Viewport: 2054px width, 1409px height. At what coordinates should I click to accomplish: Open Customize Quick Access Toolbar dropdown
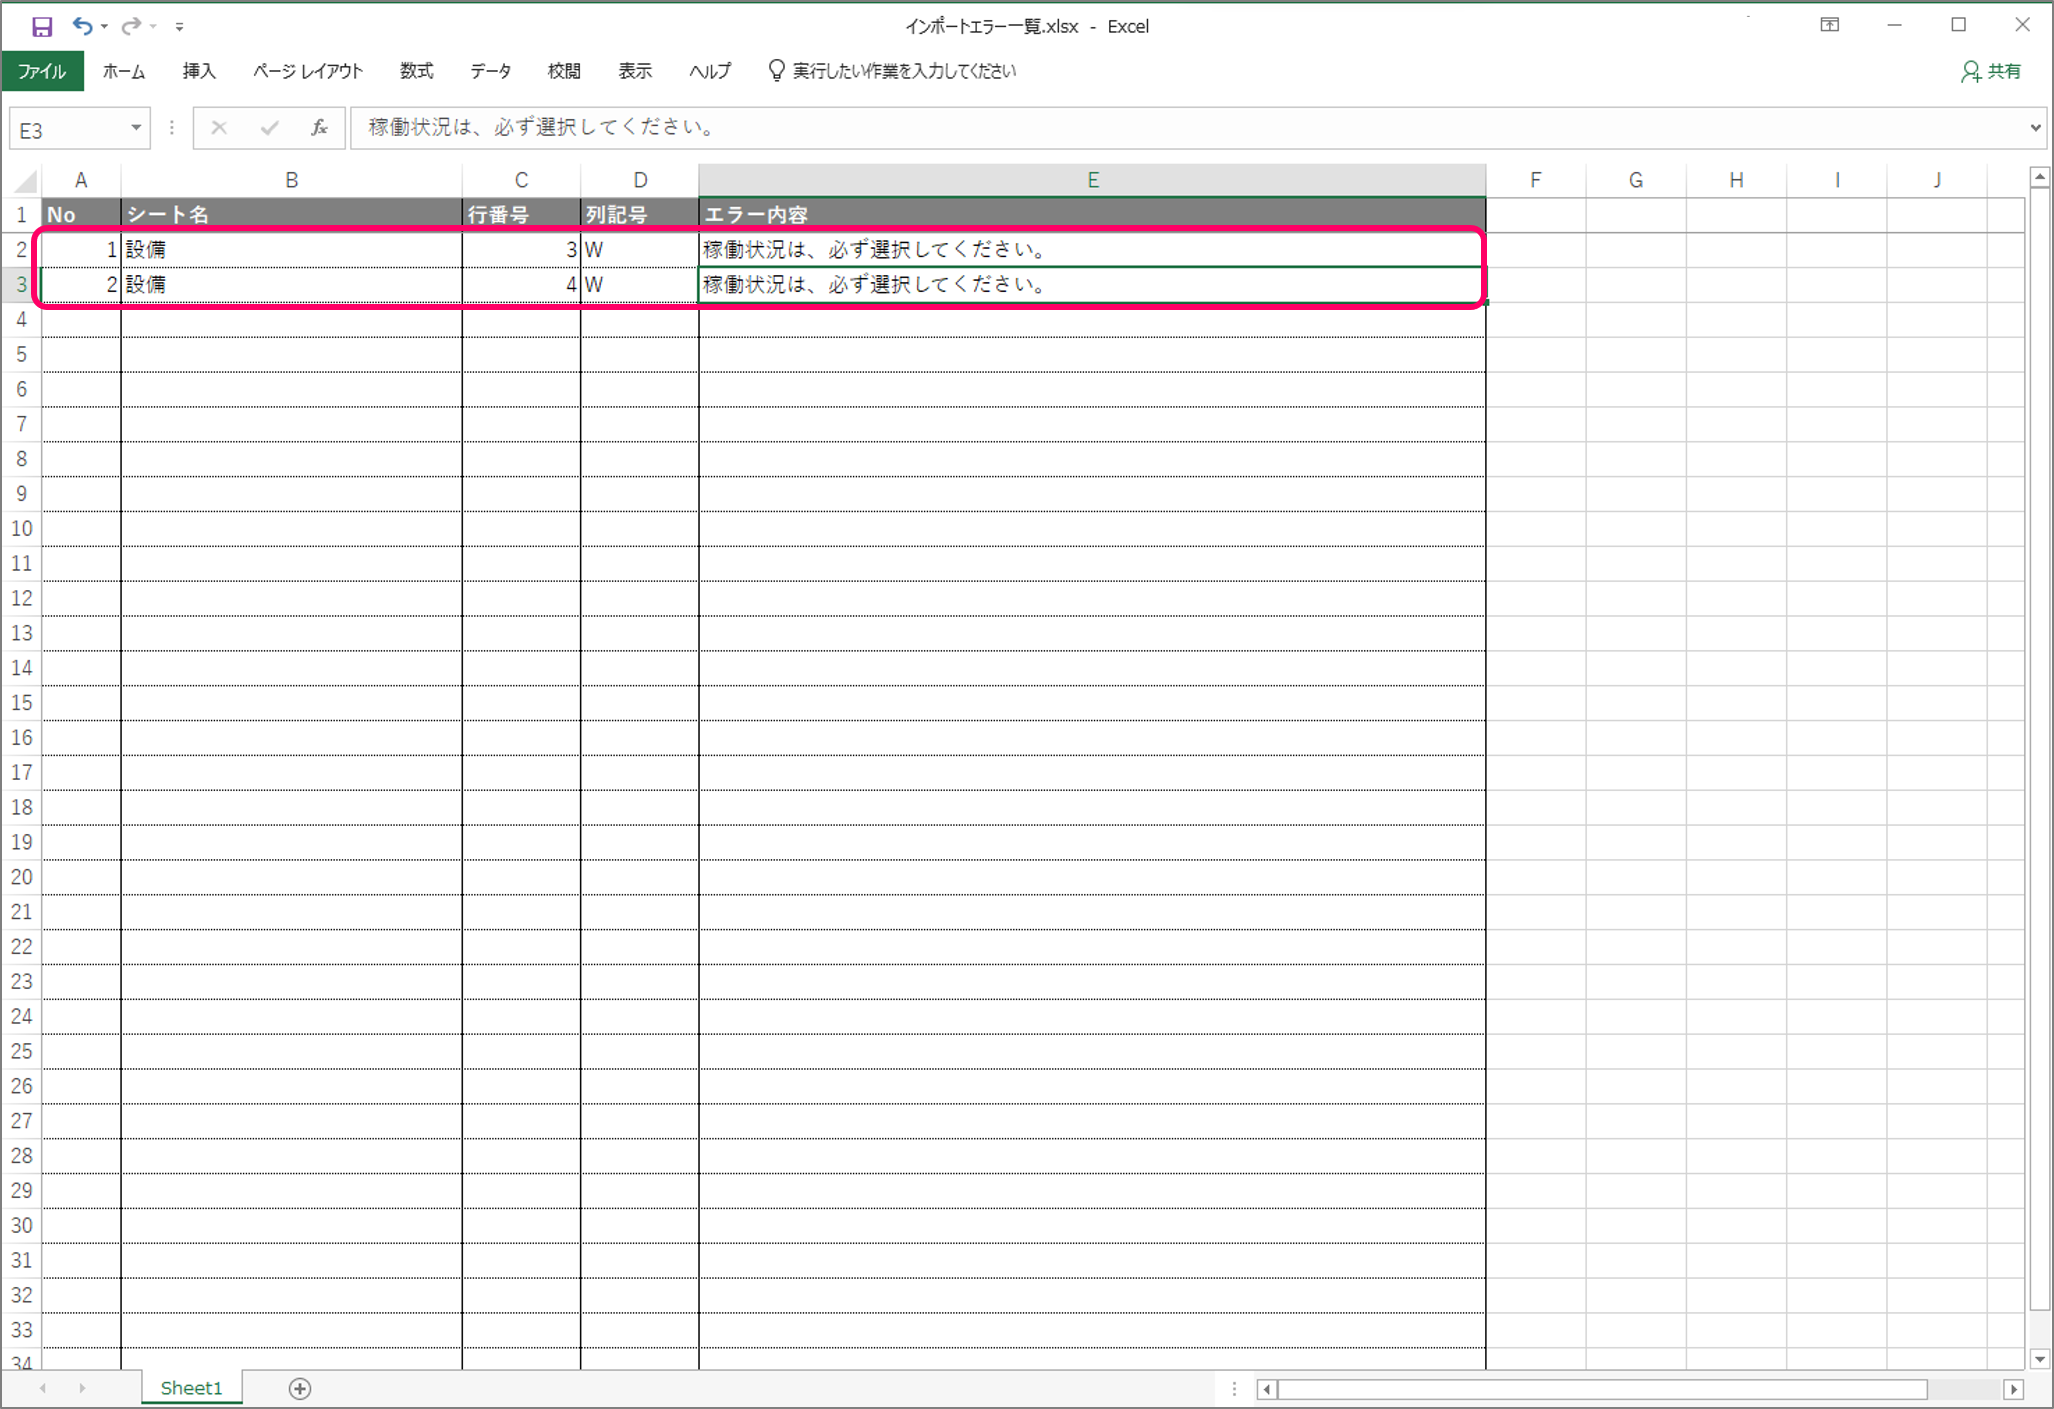(179, 27)
